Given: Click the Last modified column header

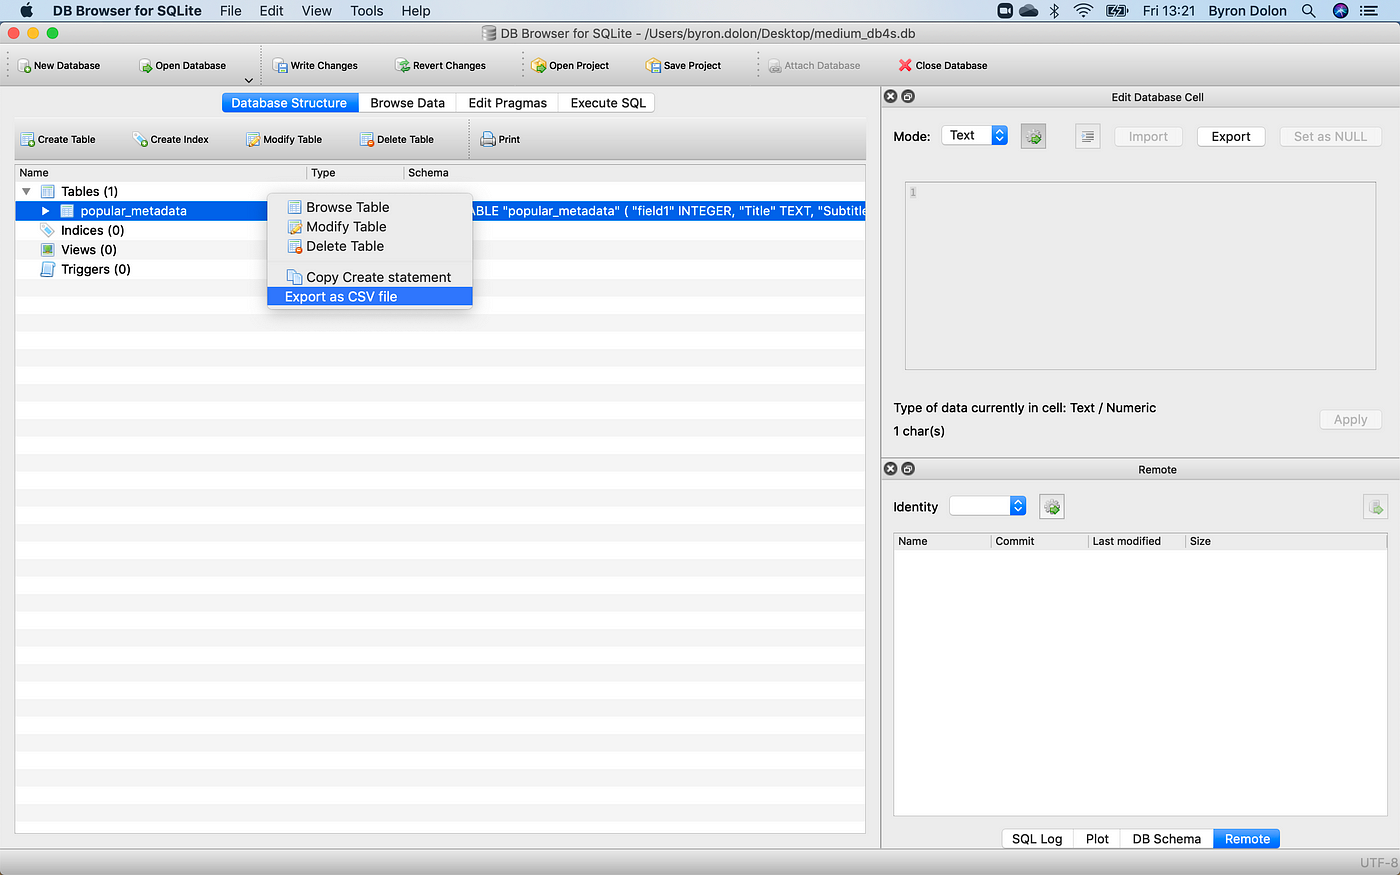Looking at the screenshot, I should [1137, 541].
